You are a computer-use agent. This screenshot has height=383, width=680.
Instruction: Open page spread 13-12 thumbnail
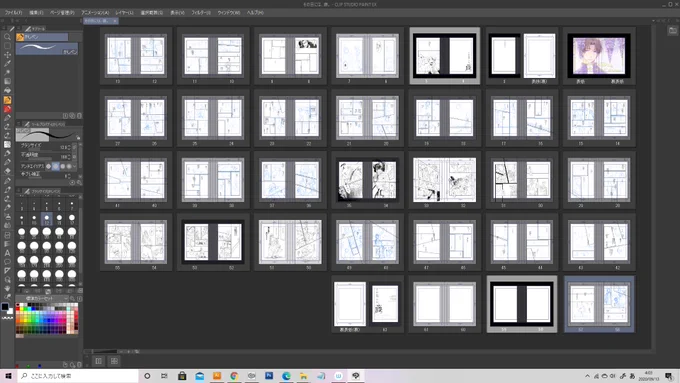136,56
